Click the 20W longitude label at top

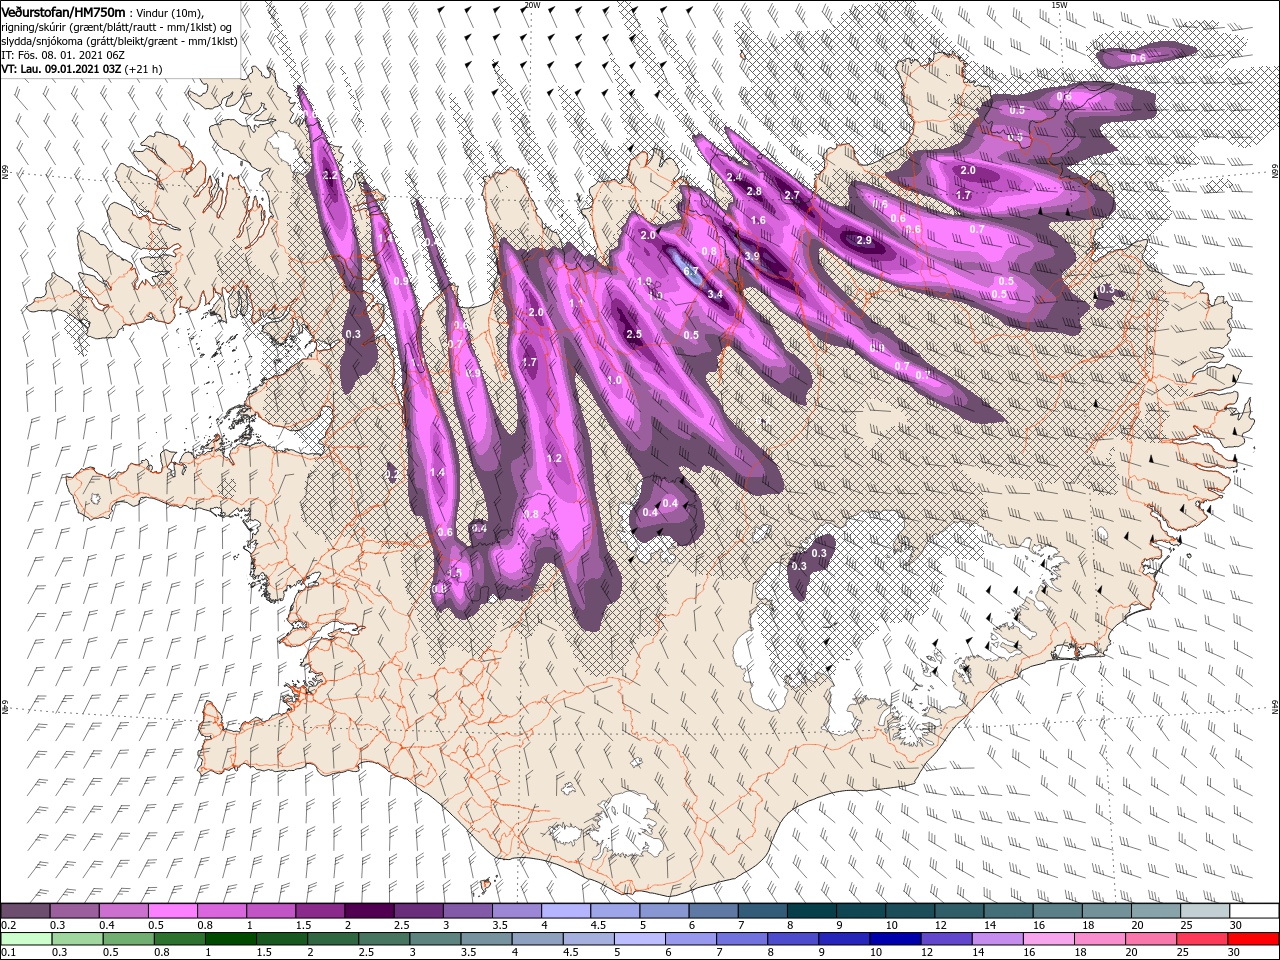click(x=531, y=5)
